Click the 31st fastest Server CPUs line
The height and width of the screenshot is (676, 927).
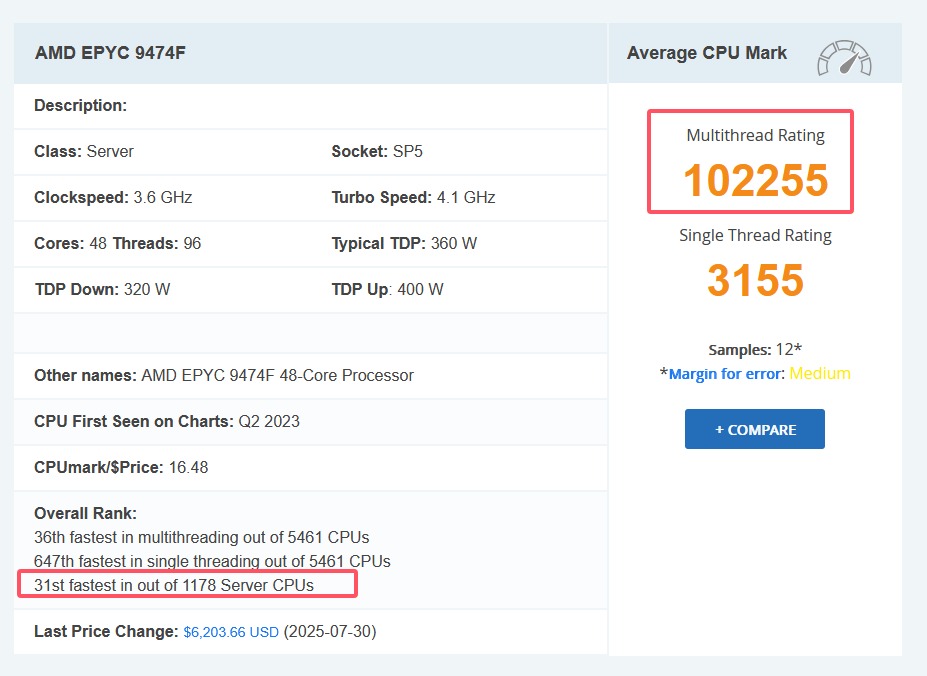click(174, 585)
